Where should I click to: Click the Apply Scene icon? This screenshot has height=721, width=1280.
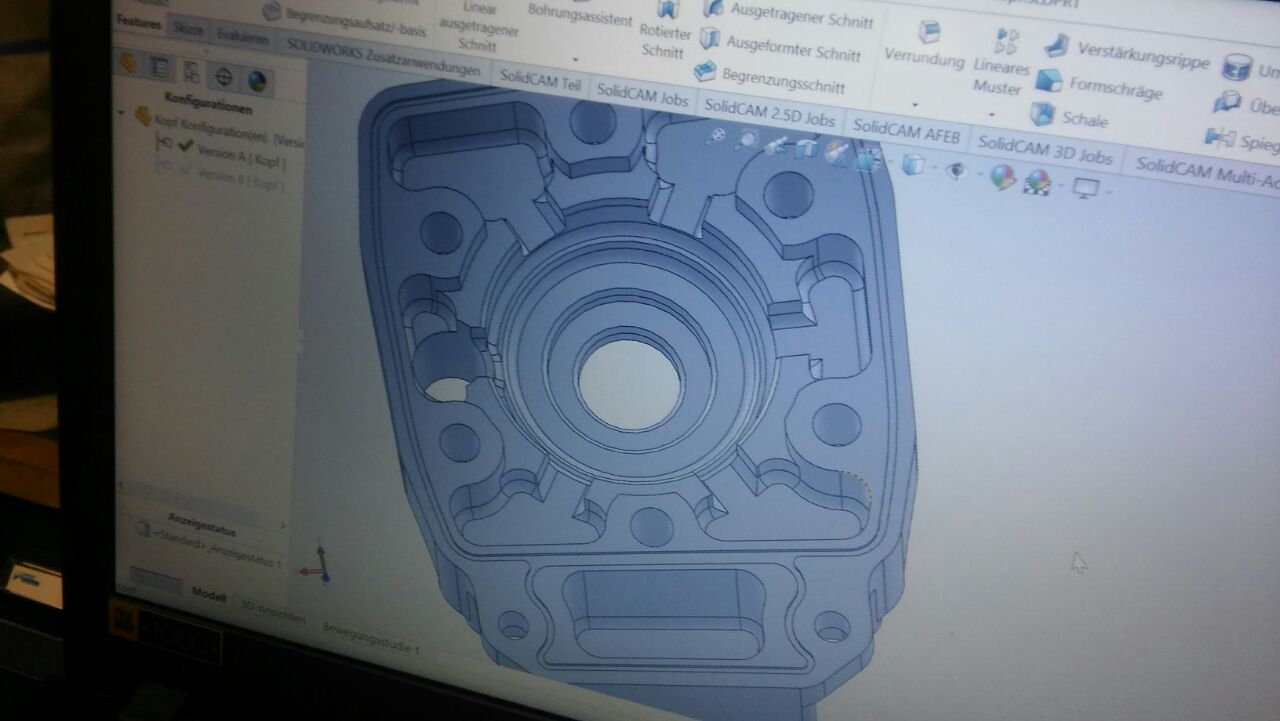[x=1038, y=182]
